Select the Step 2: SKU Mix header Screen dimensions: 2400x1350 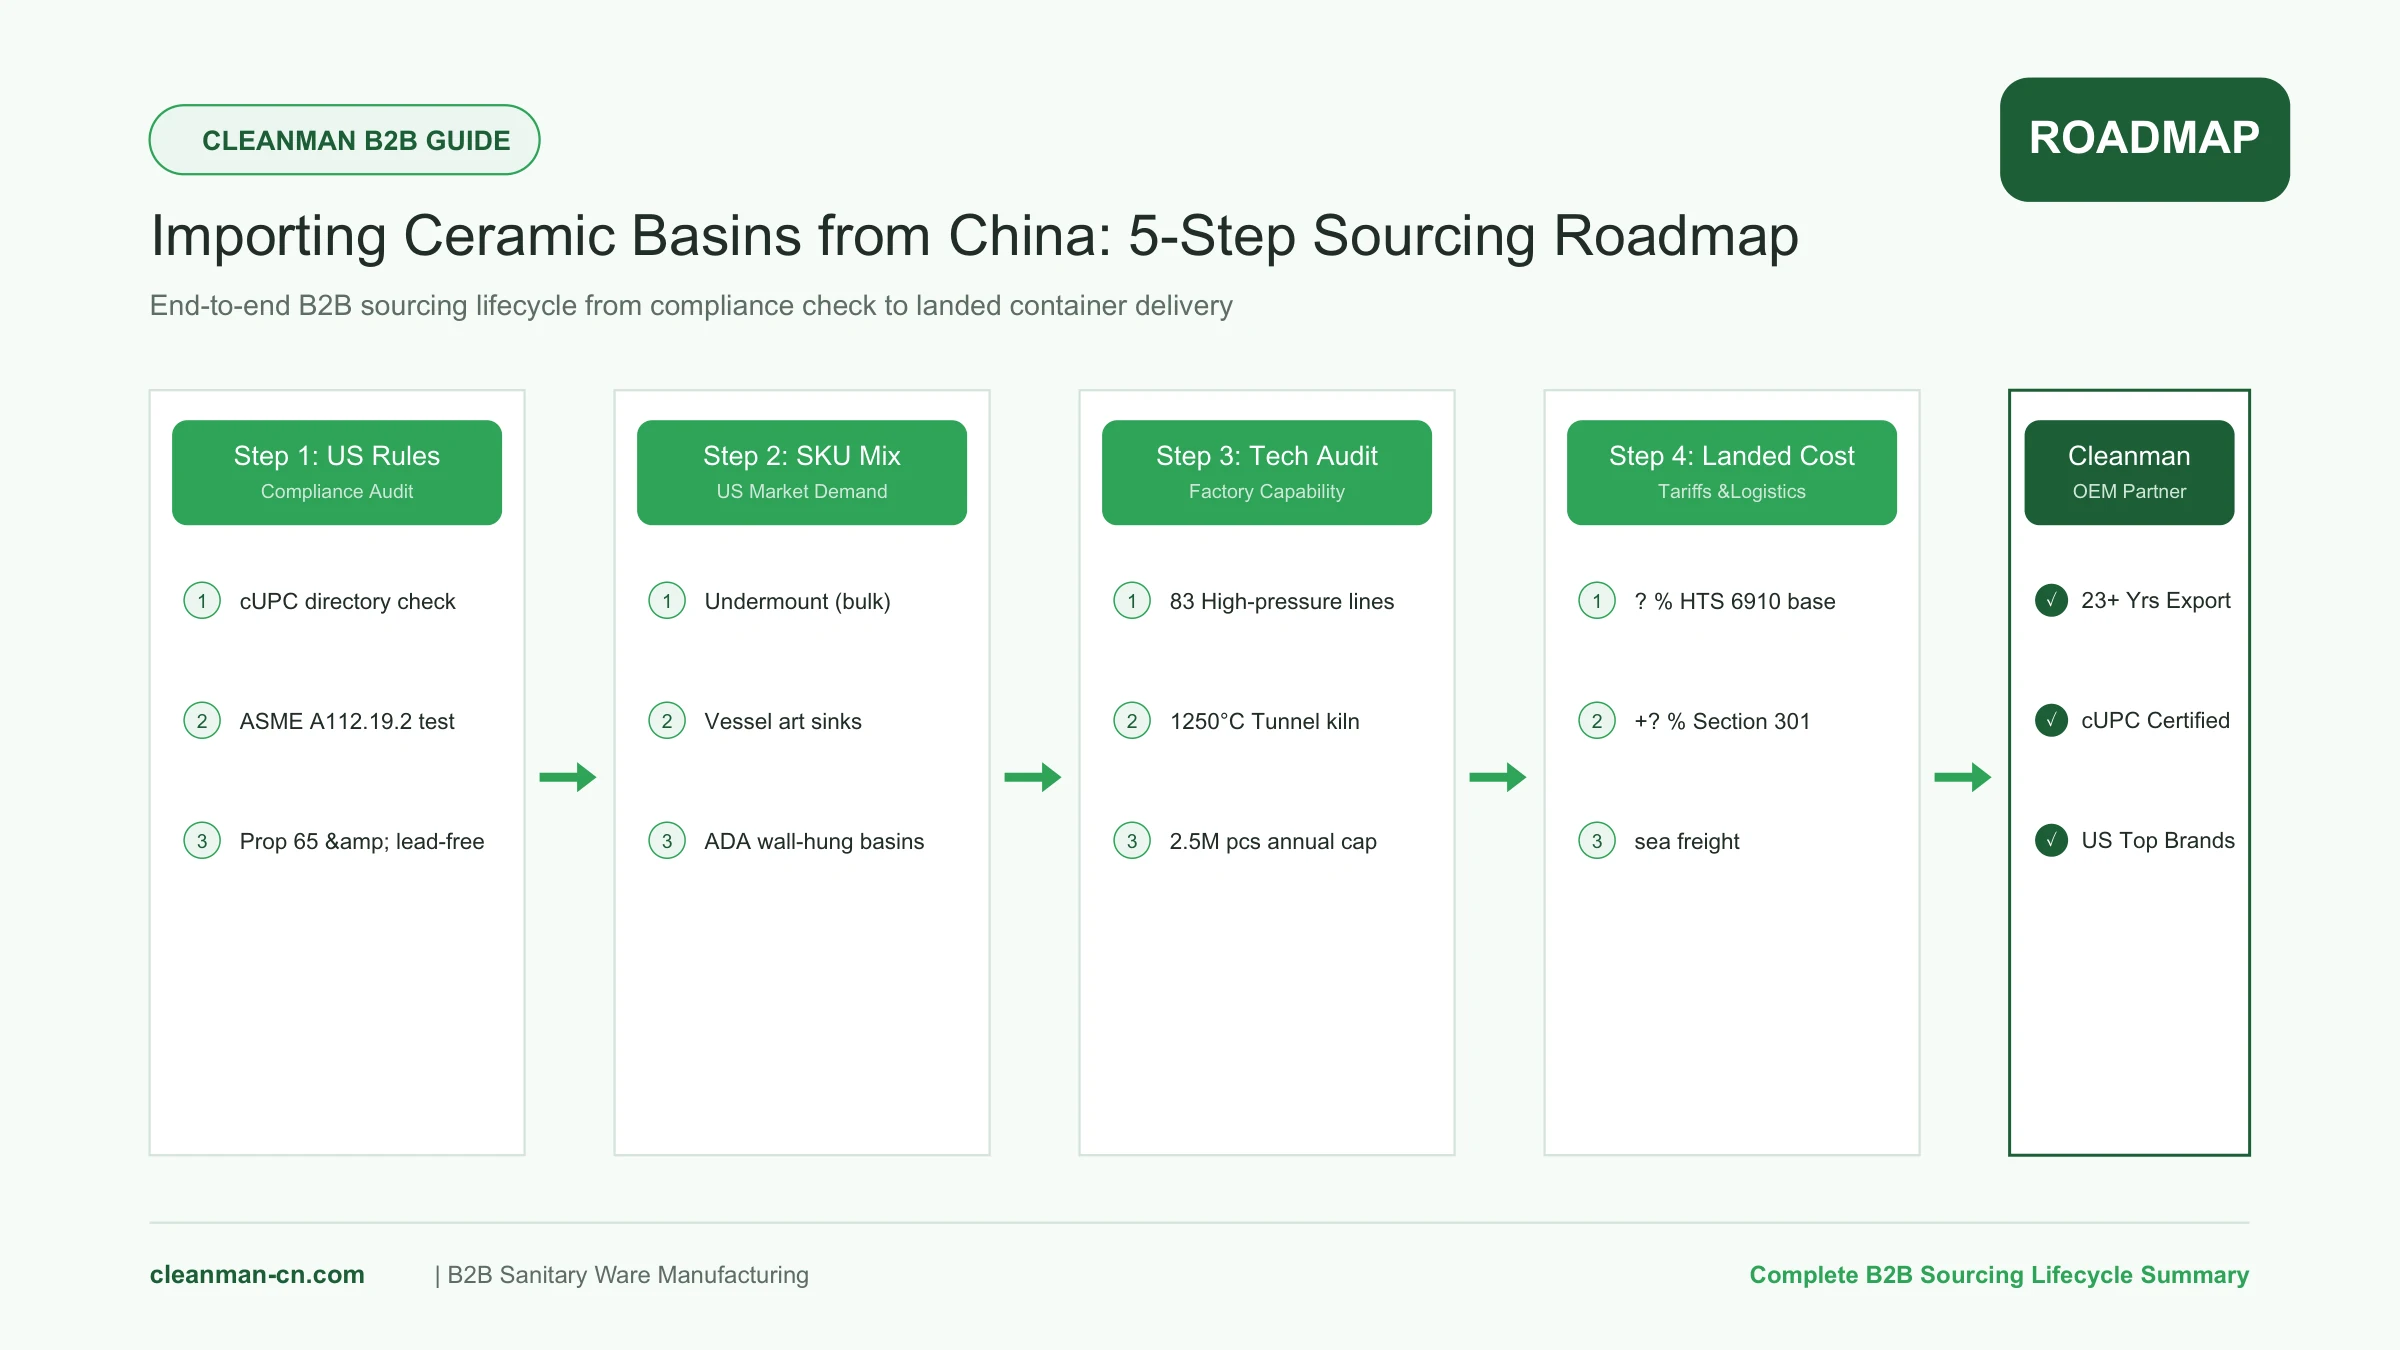(x=802, y=472)
